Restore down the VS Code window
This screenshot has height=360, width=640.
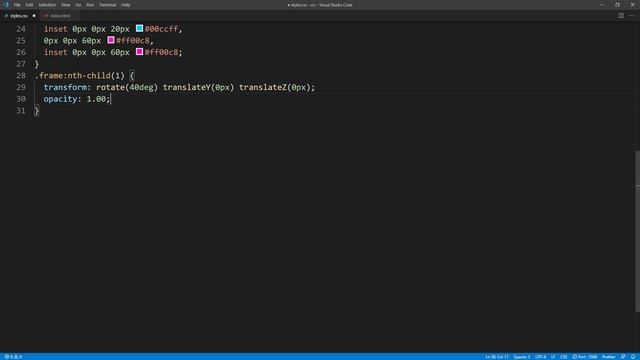tap(618, 5)
